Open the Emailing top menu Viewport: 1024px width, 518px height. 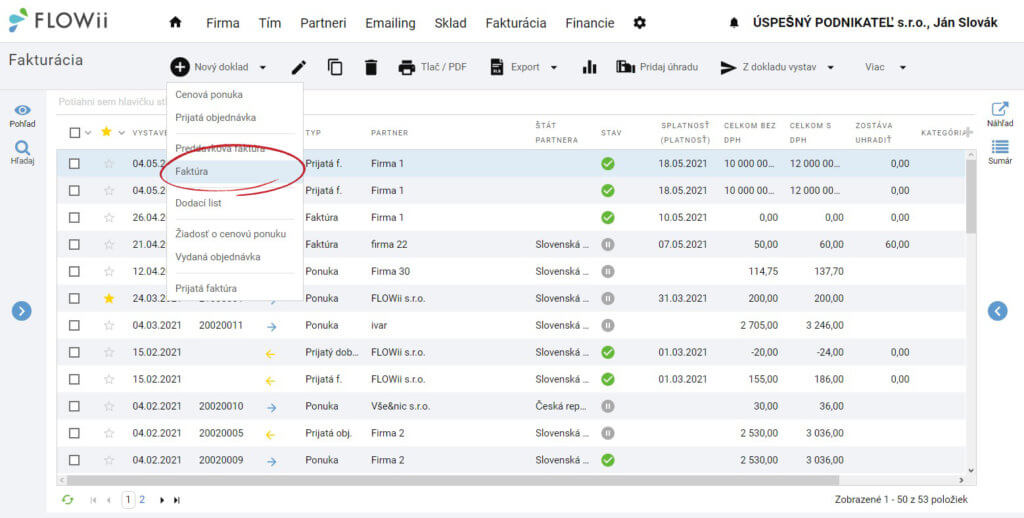point(390,23)
